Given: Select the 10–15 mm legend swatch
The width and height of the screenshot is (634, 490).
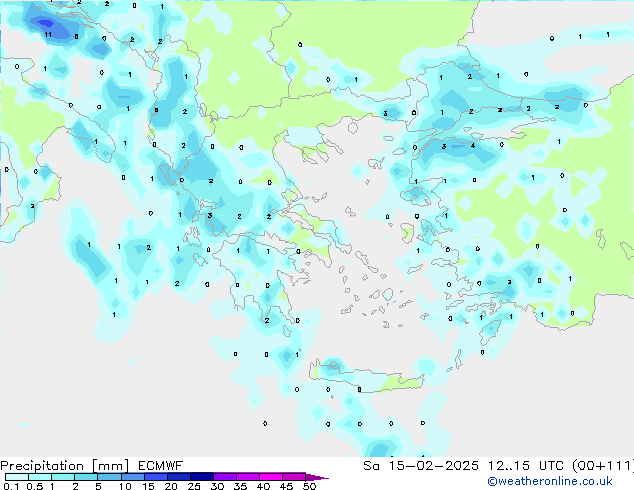Looking at the screenshot, I should pos(133,477).
